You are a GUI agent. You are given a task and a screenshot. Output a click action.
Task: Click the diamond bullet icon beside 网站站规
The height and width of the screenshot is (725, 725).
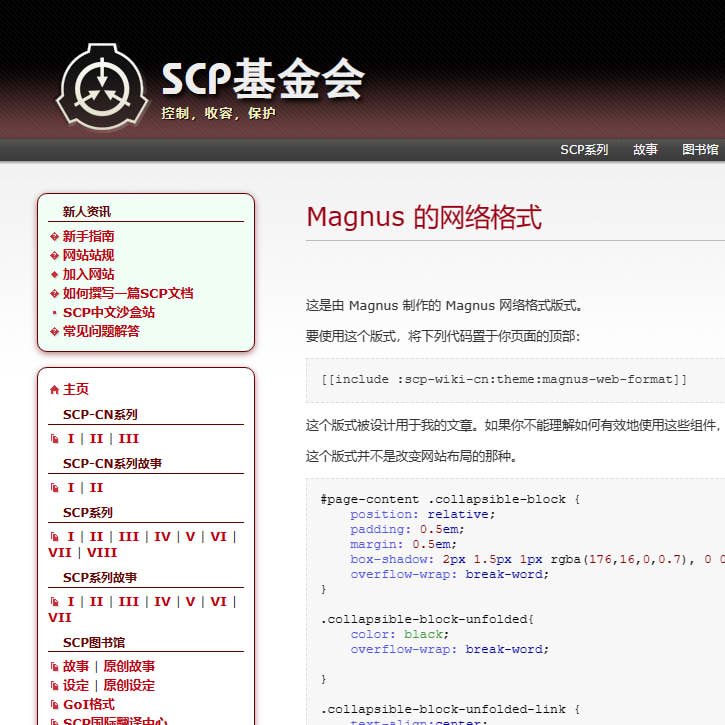click(x=54, y=256)
